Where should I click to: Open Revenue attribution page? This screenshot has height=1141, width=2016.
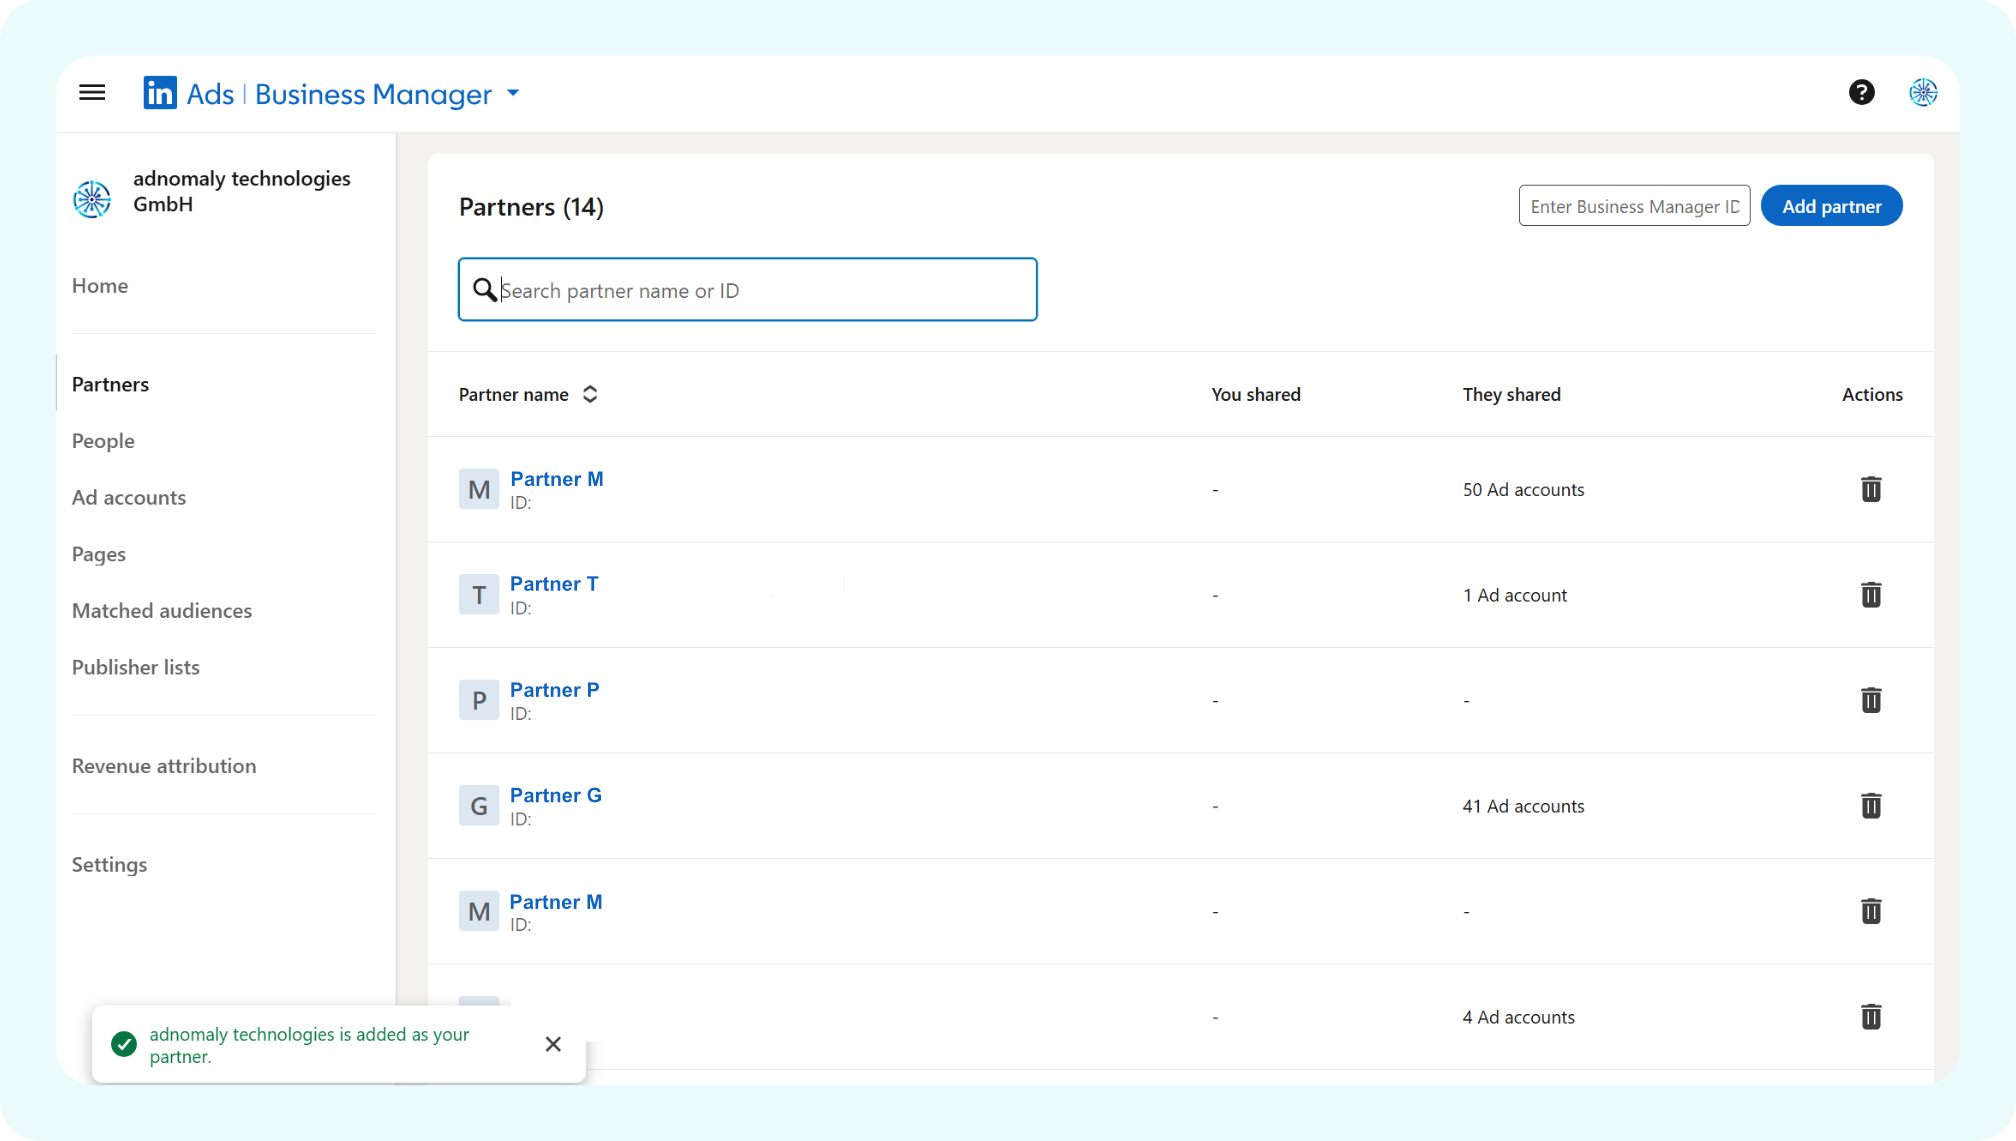pos(164,766)
